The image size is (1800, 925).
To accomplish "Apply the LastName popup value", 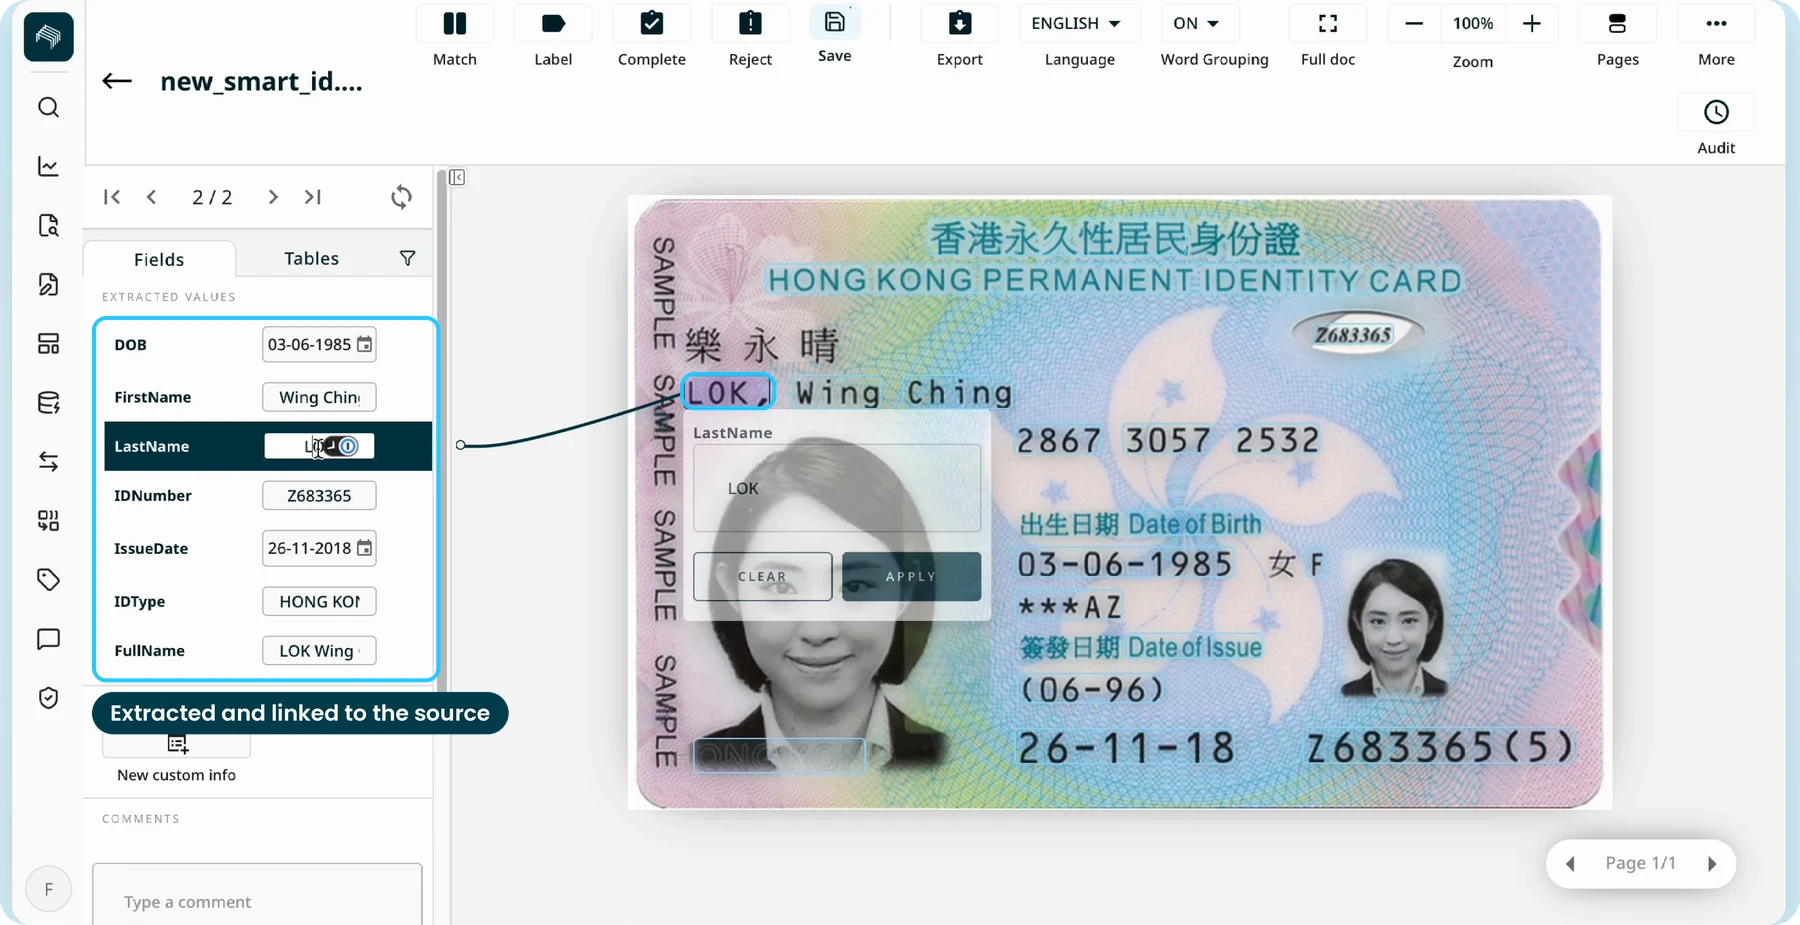I will coord(911,576).
